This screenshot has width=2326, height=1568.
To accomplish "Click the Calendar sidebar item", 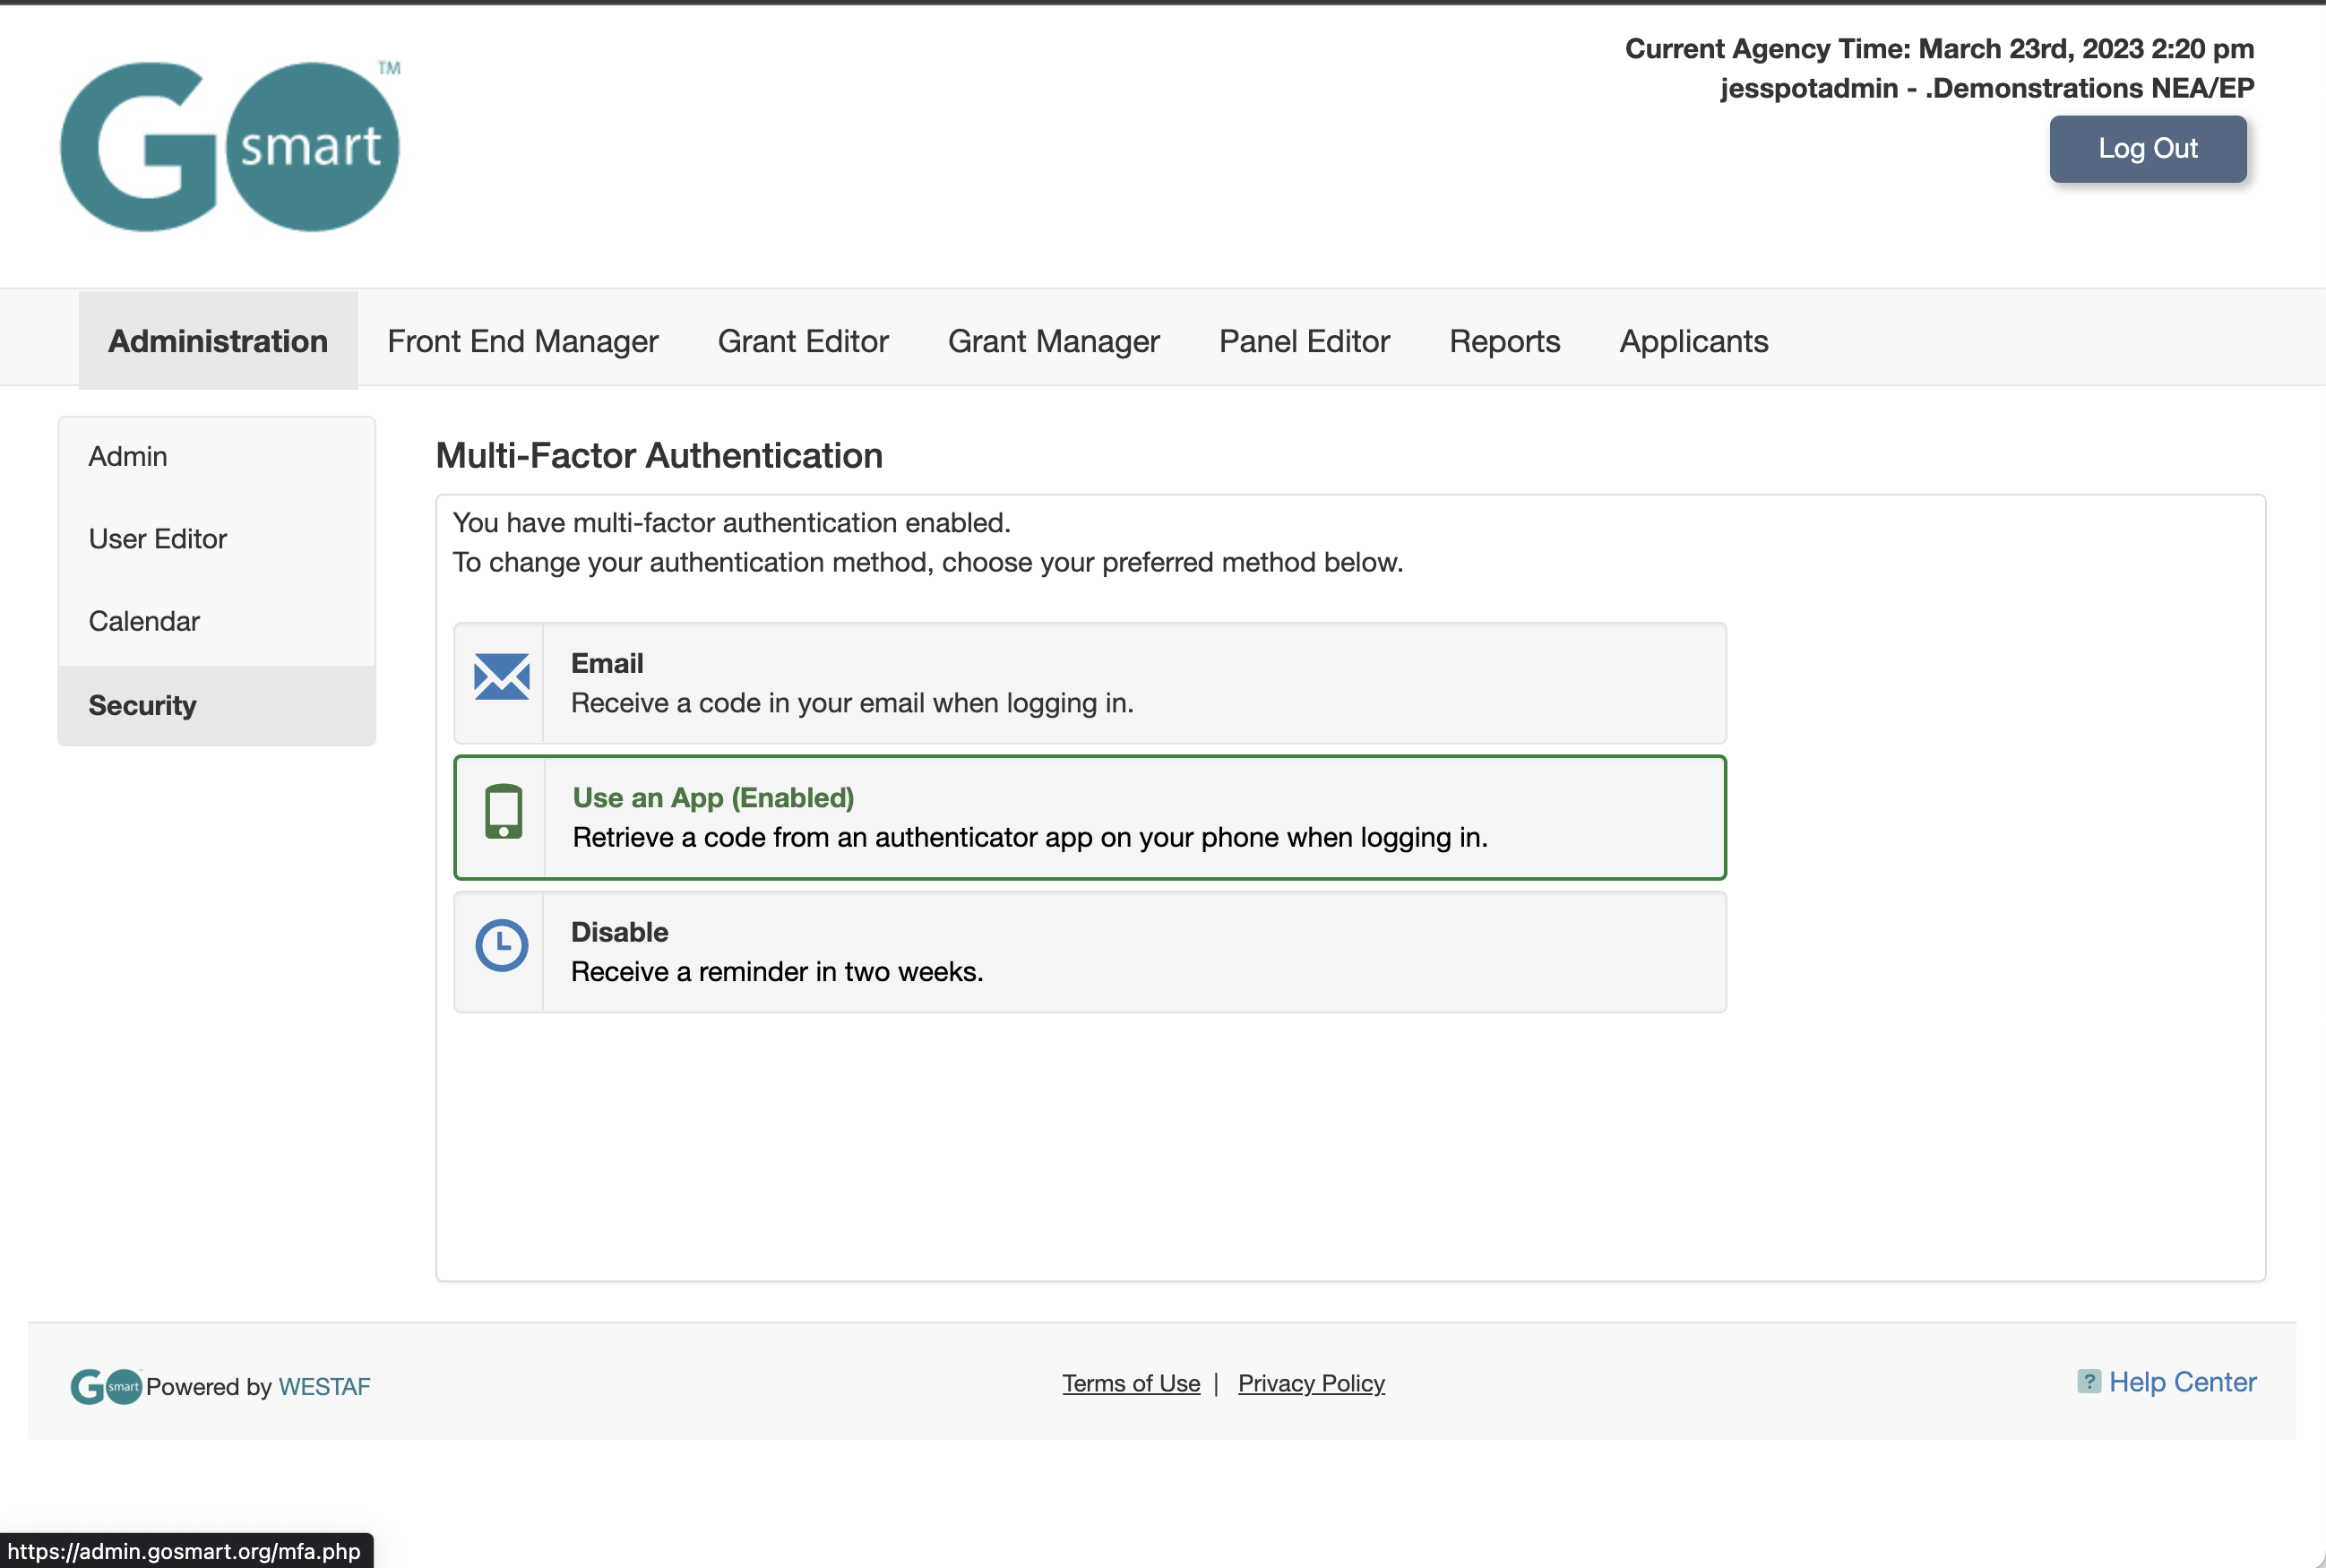I will 145,621.
